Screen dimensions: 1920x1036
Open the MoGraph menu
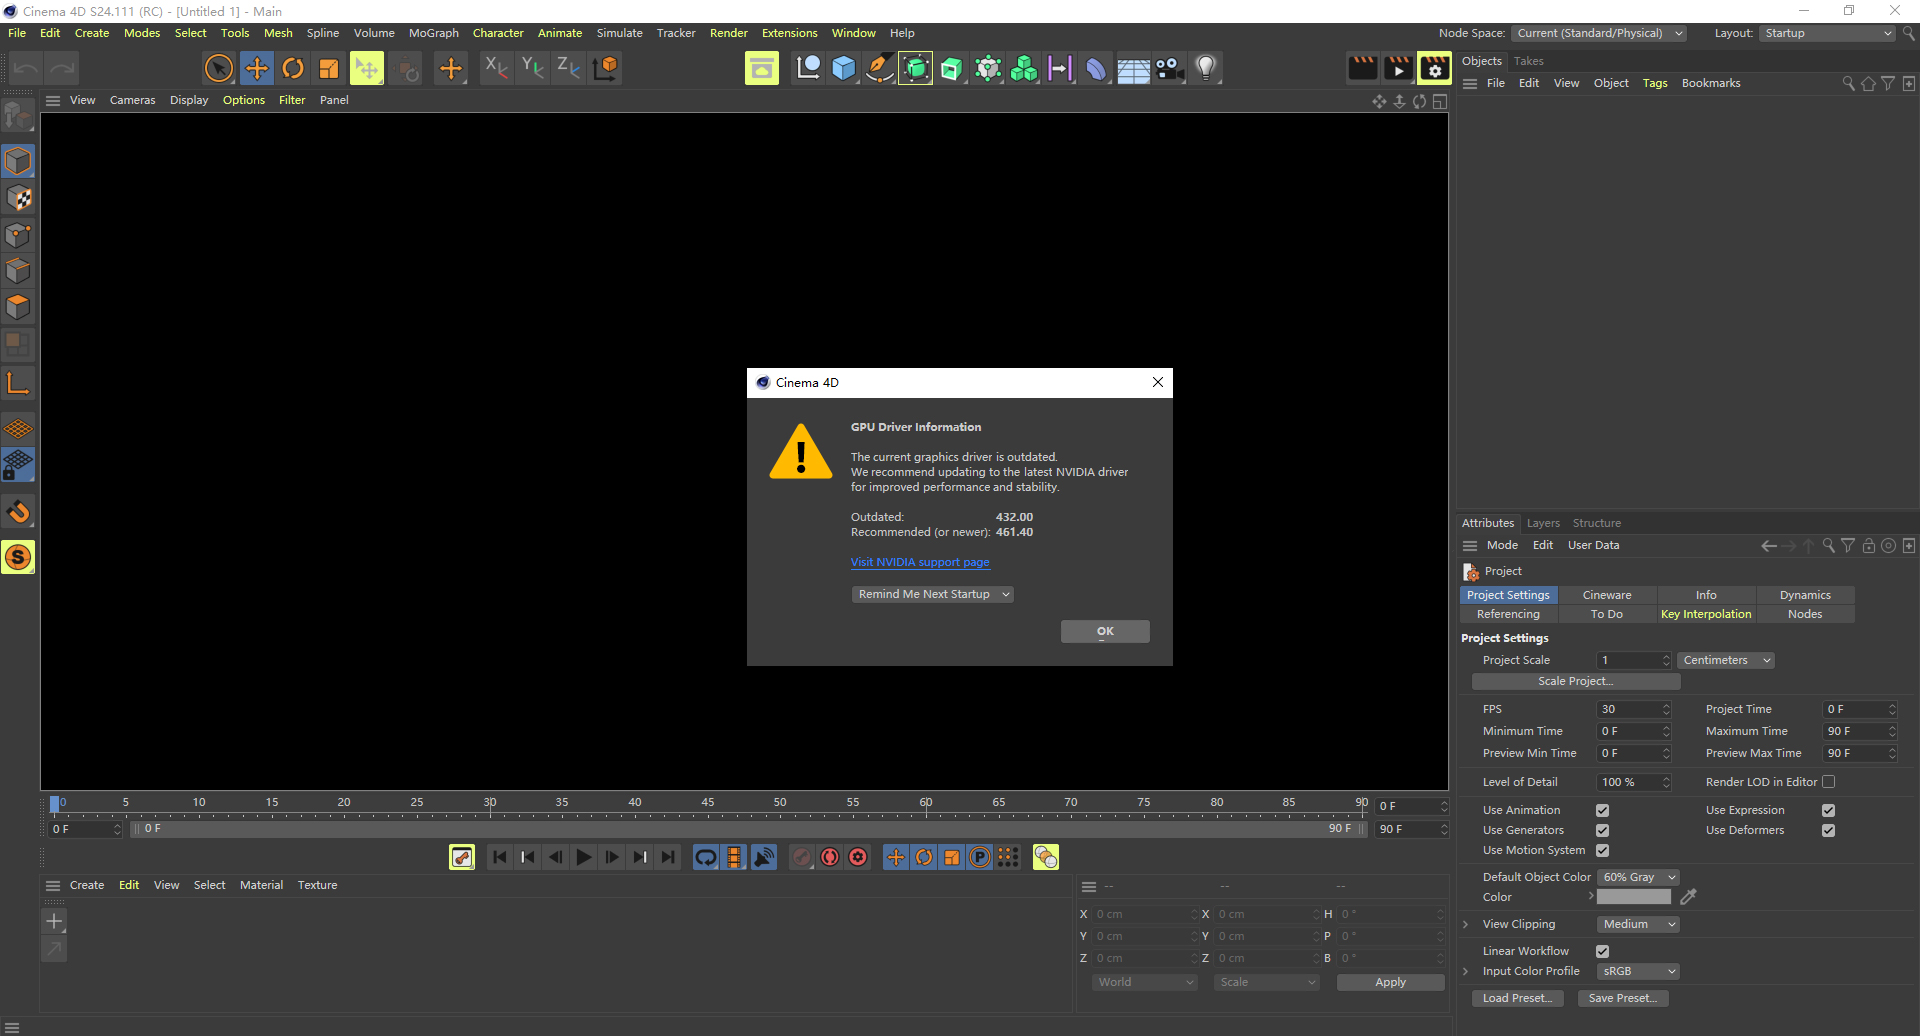[433, 33]
